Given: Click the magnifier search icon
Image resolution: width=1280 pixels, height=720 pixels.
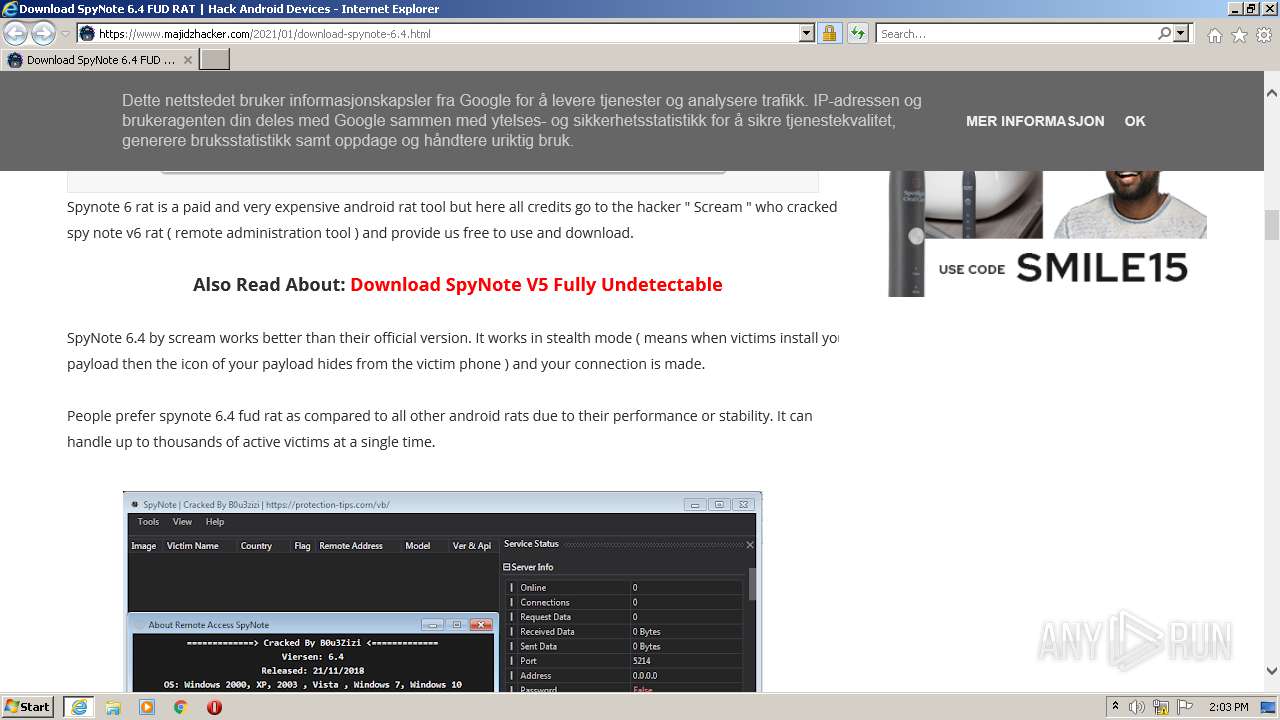Looking at the screenshot, I should [1164, 34].
